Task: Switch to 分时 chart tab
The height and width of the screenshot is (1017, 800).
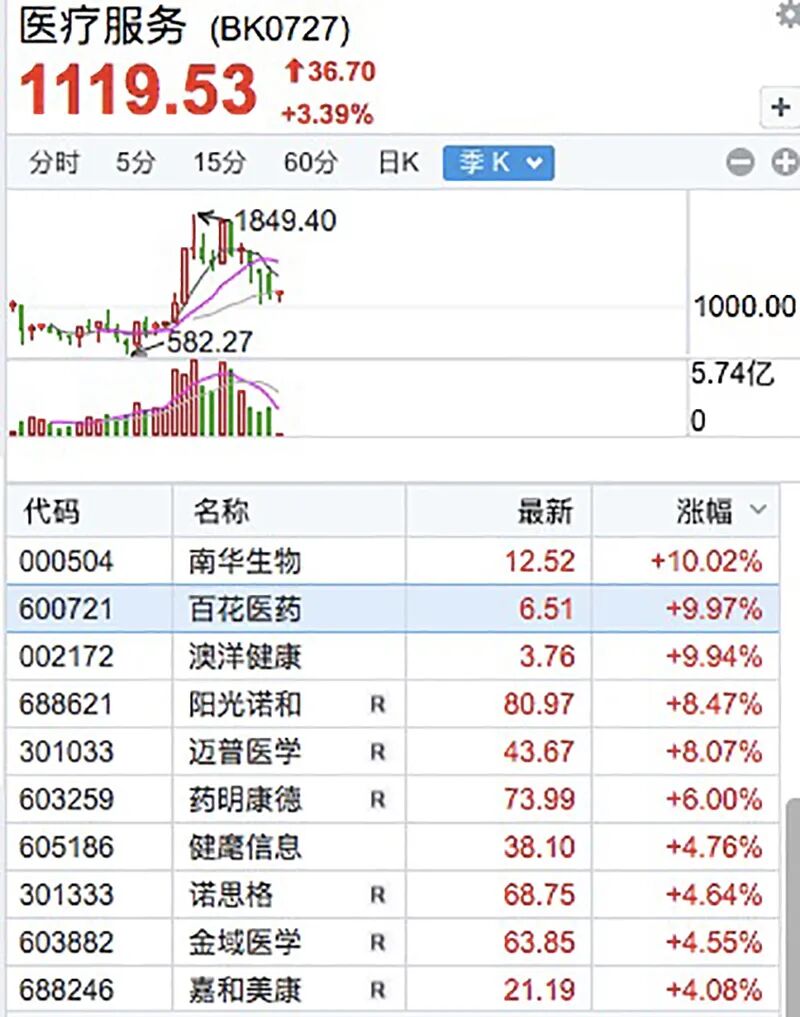Action: 54,162
